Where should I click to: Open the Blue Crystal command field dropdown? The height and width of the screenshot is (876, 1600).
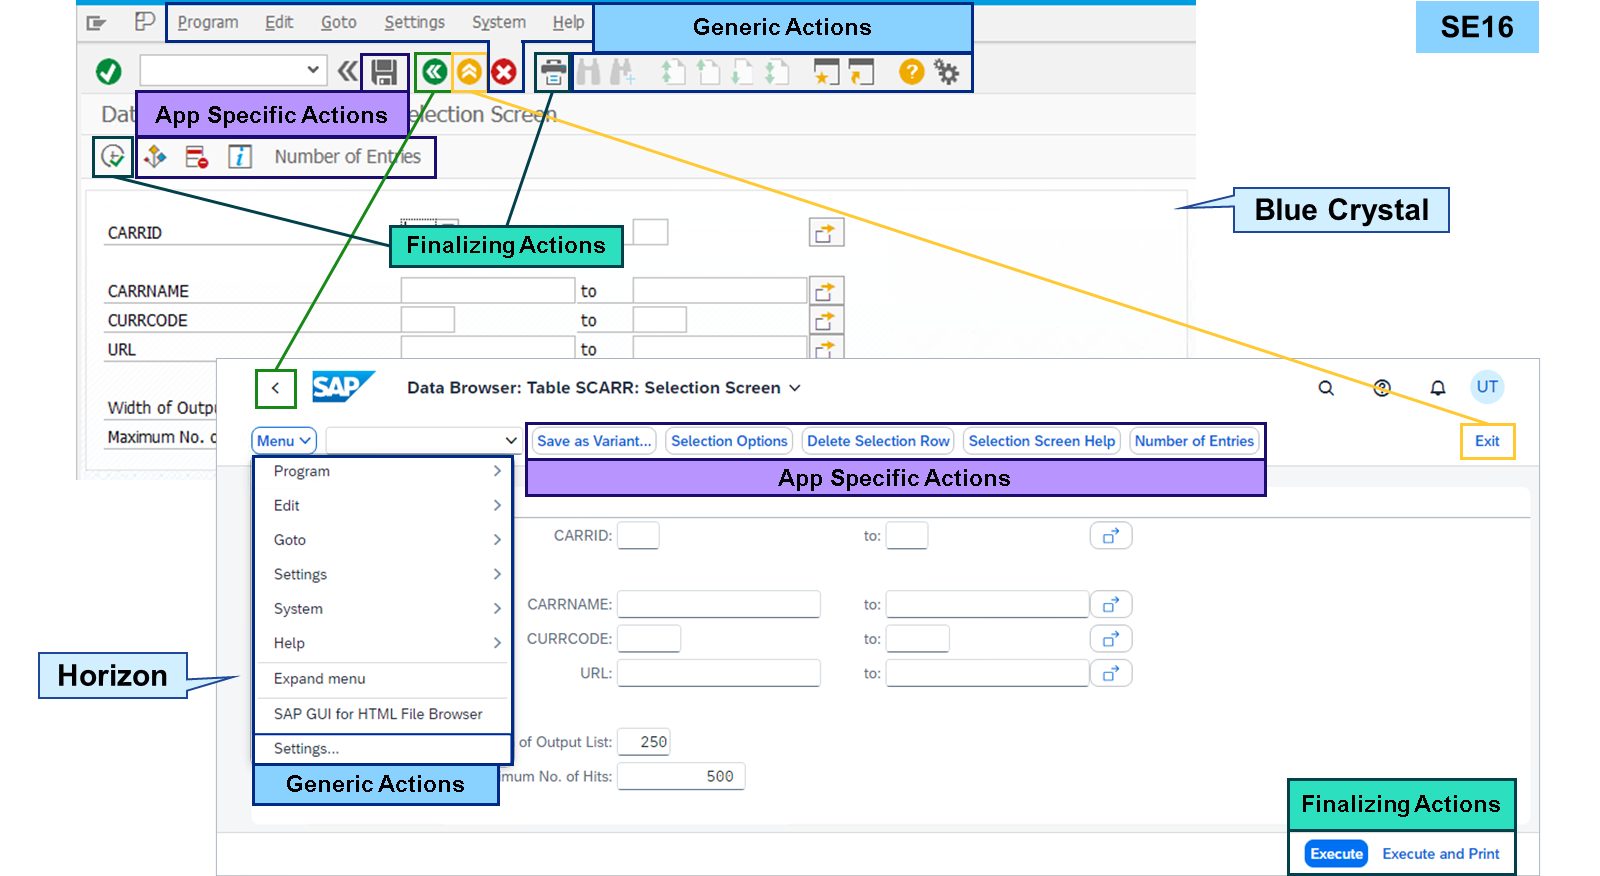tap(313, 70)
